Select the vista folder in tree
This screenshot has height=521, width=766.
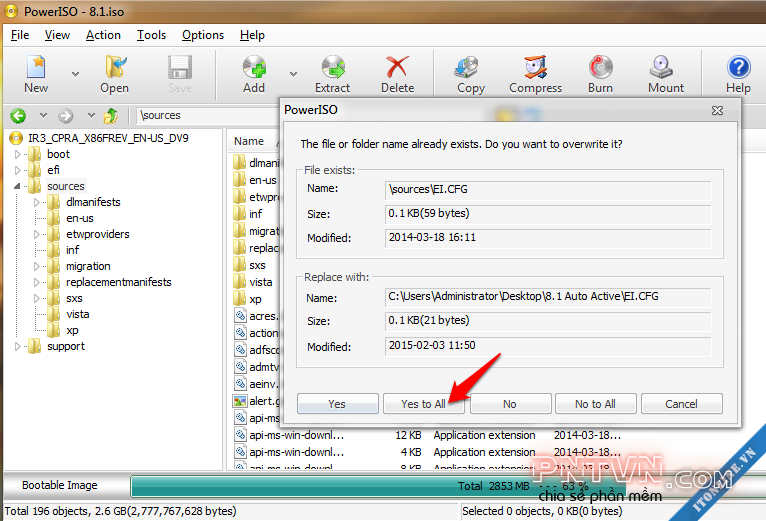(78, 314)
